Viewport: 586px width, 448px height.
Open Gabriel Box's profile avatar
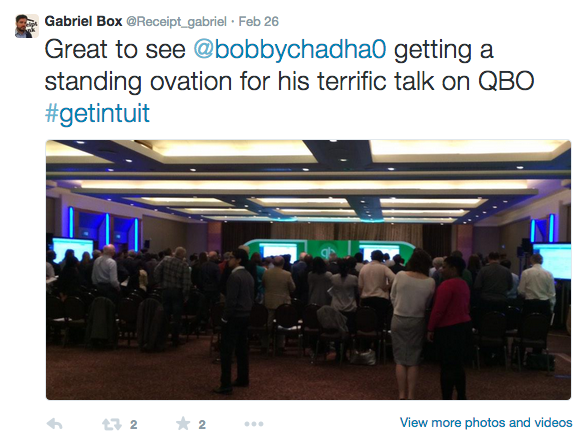(x=27, y=26)
